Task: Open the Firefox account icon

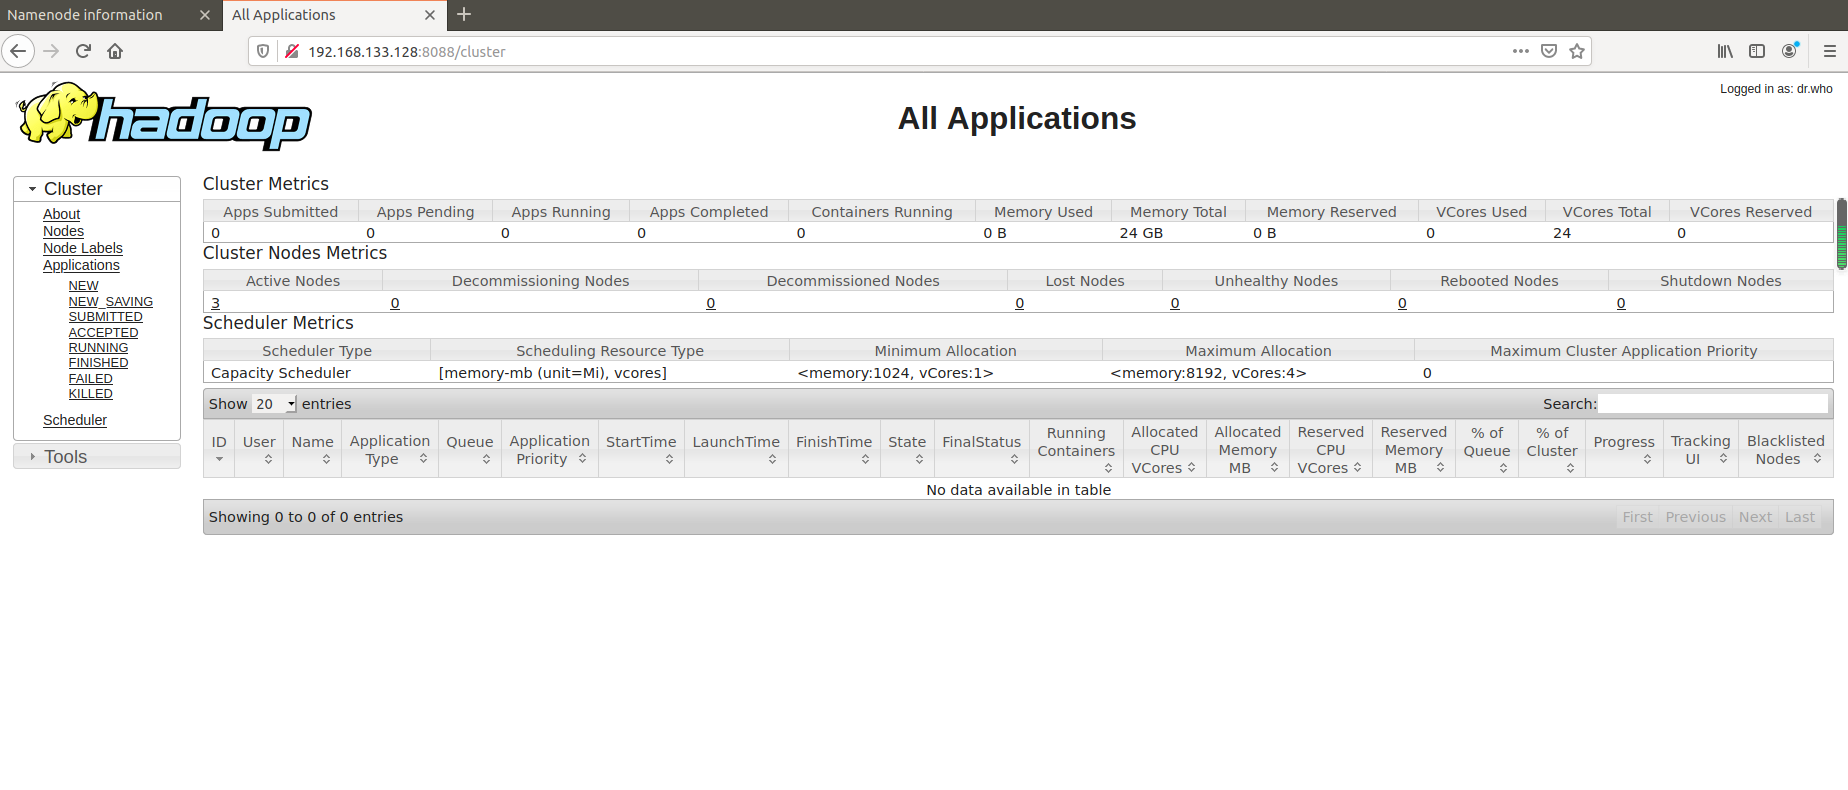Action: tap(1789, 51)
